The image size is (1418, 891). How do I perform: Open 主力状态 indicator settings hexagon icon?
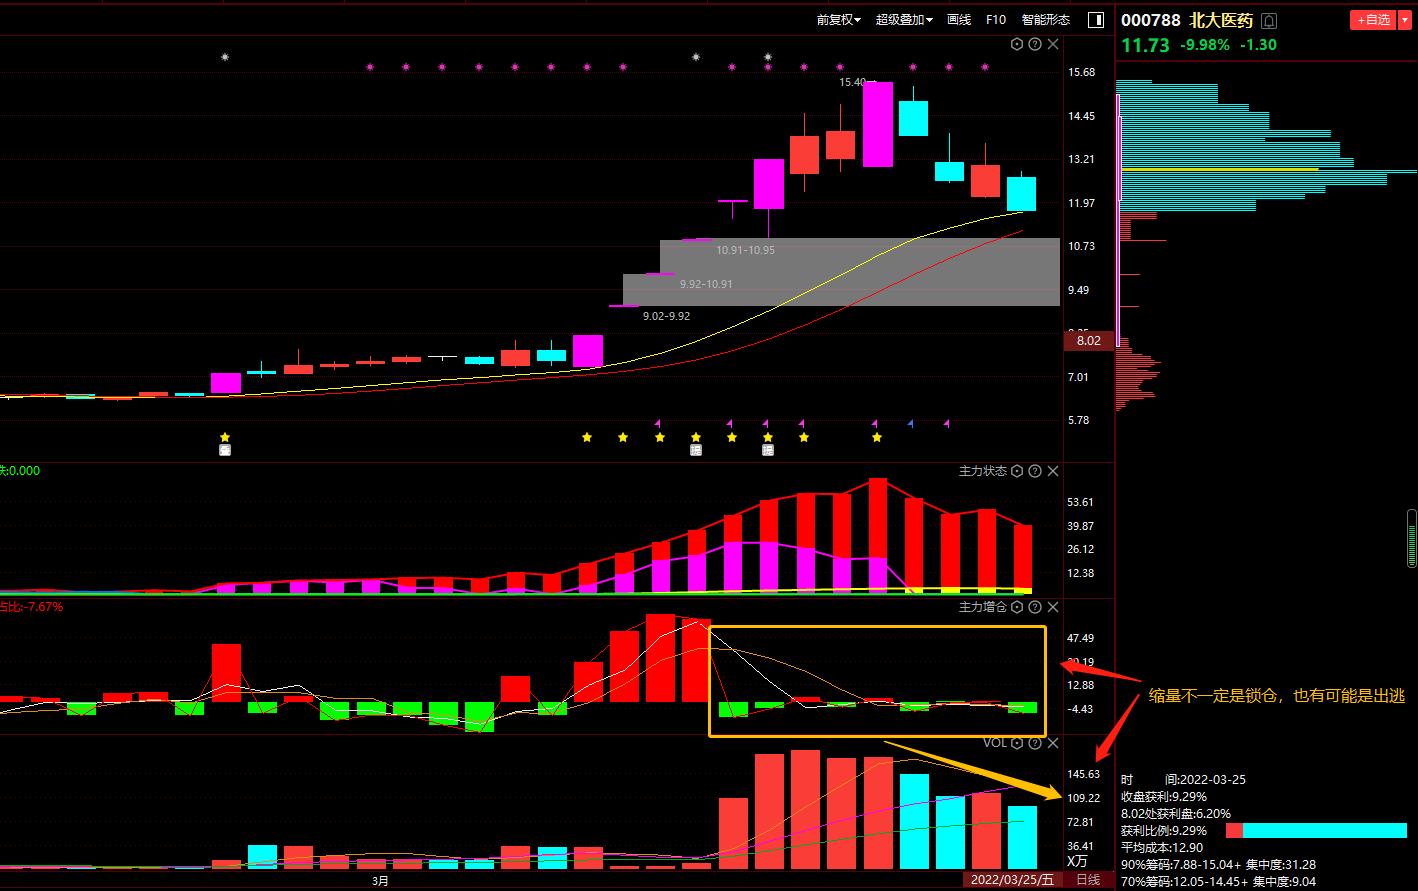(1017, 471)
